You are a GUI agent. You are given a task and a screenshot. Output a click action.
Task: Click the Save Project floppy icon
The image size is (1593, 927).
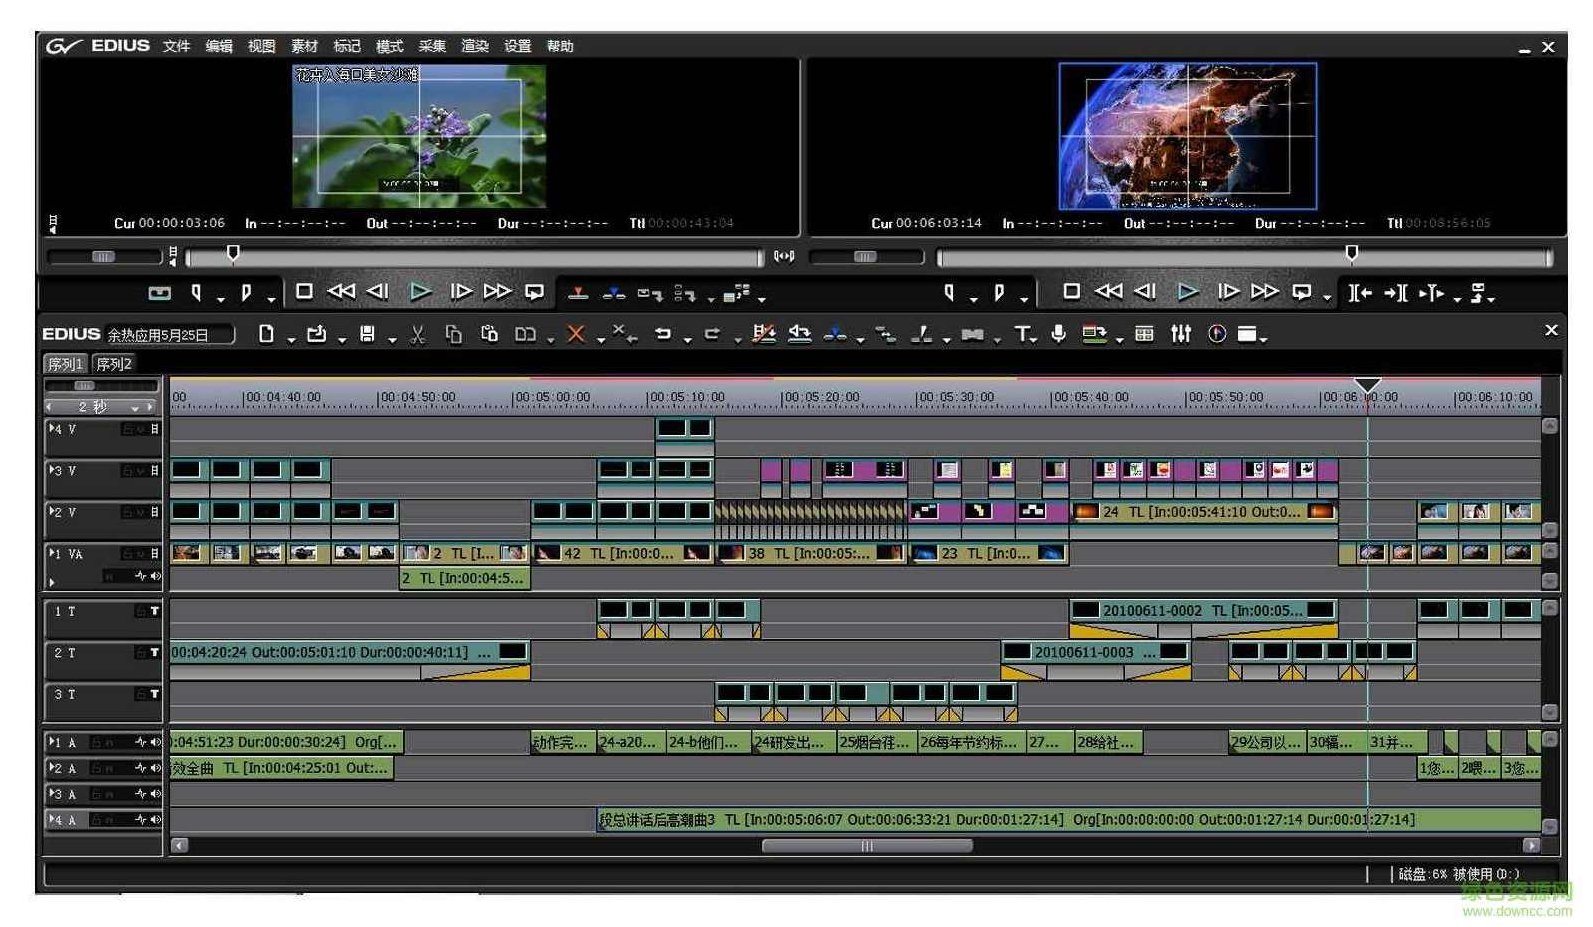pos(367,334)
